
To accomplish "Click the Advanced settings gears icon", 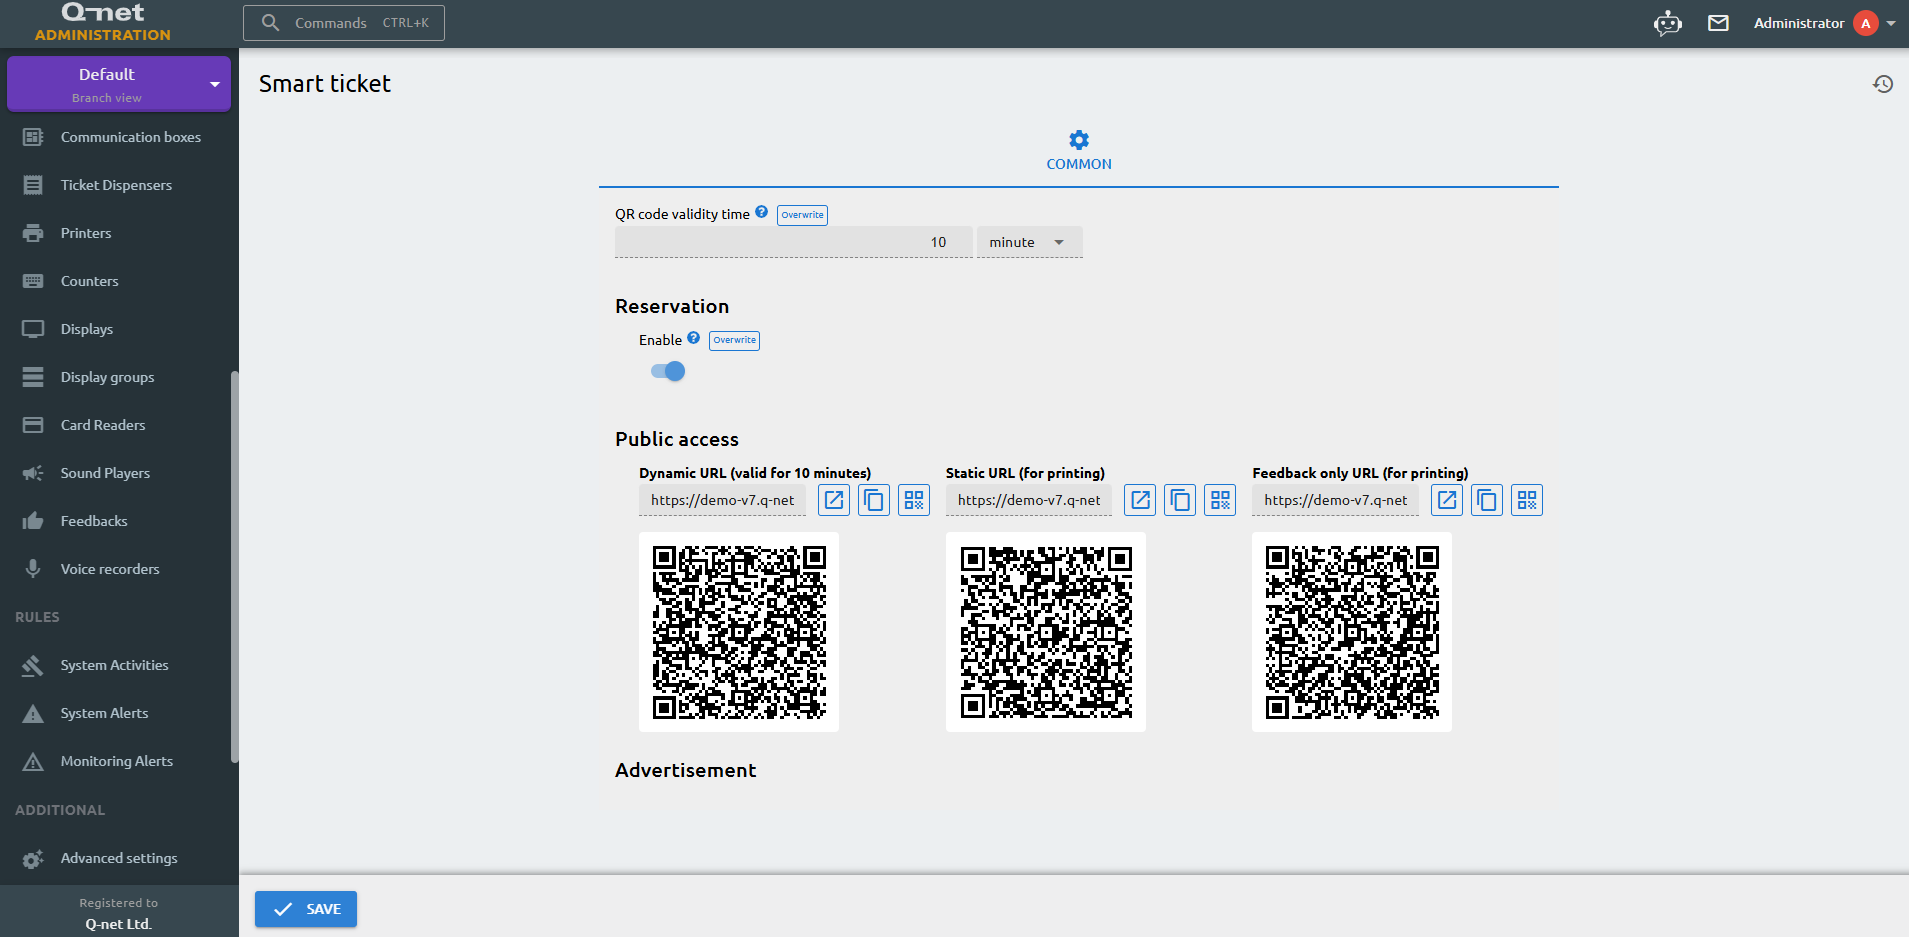I will pos(33,859).
